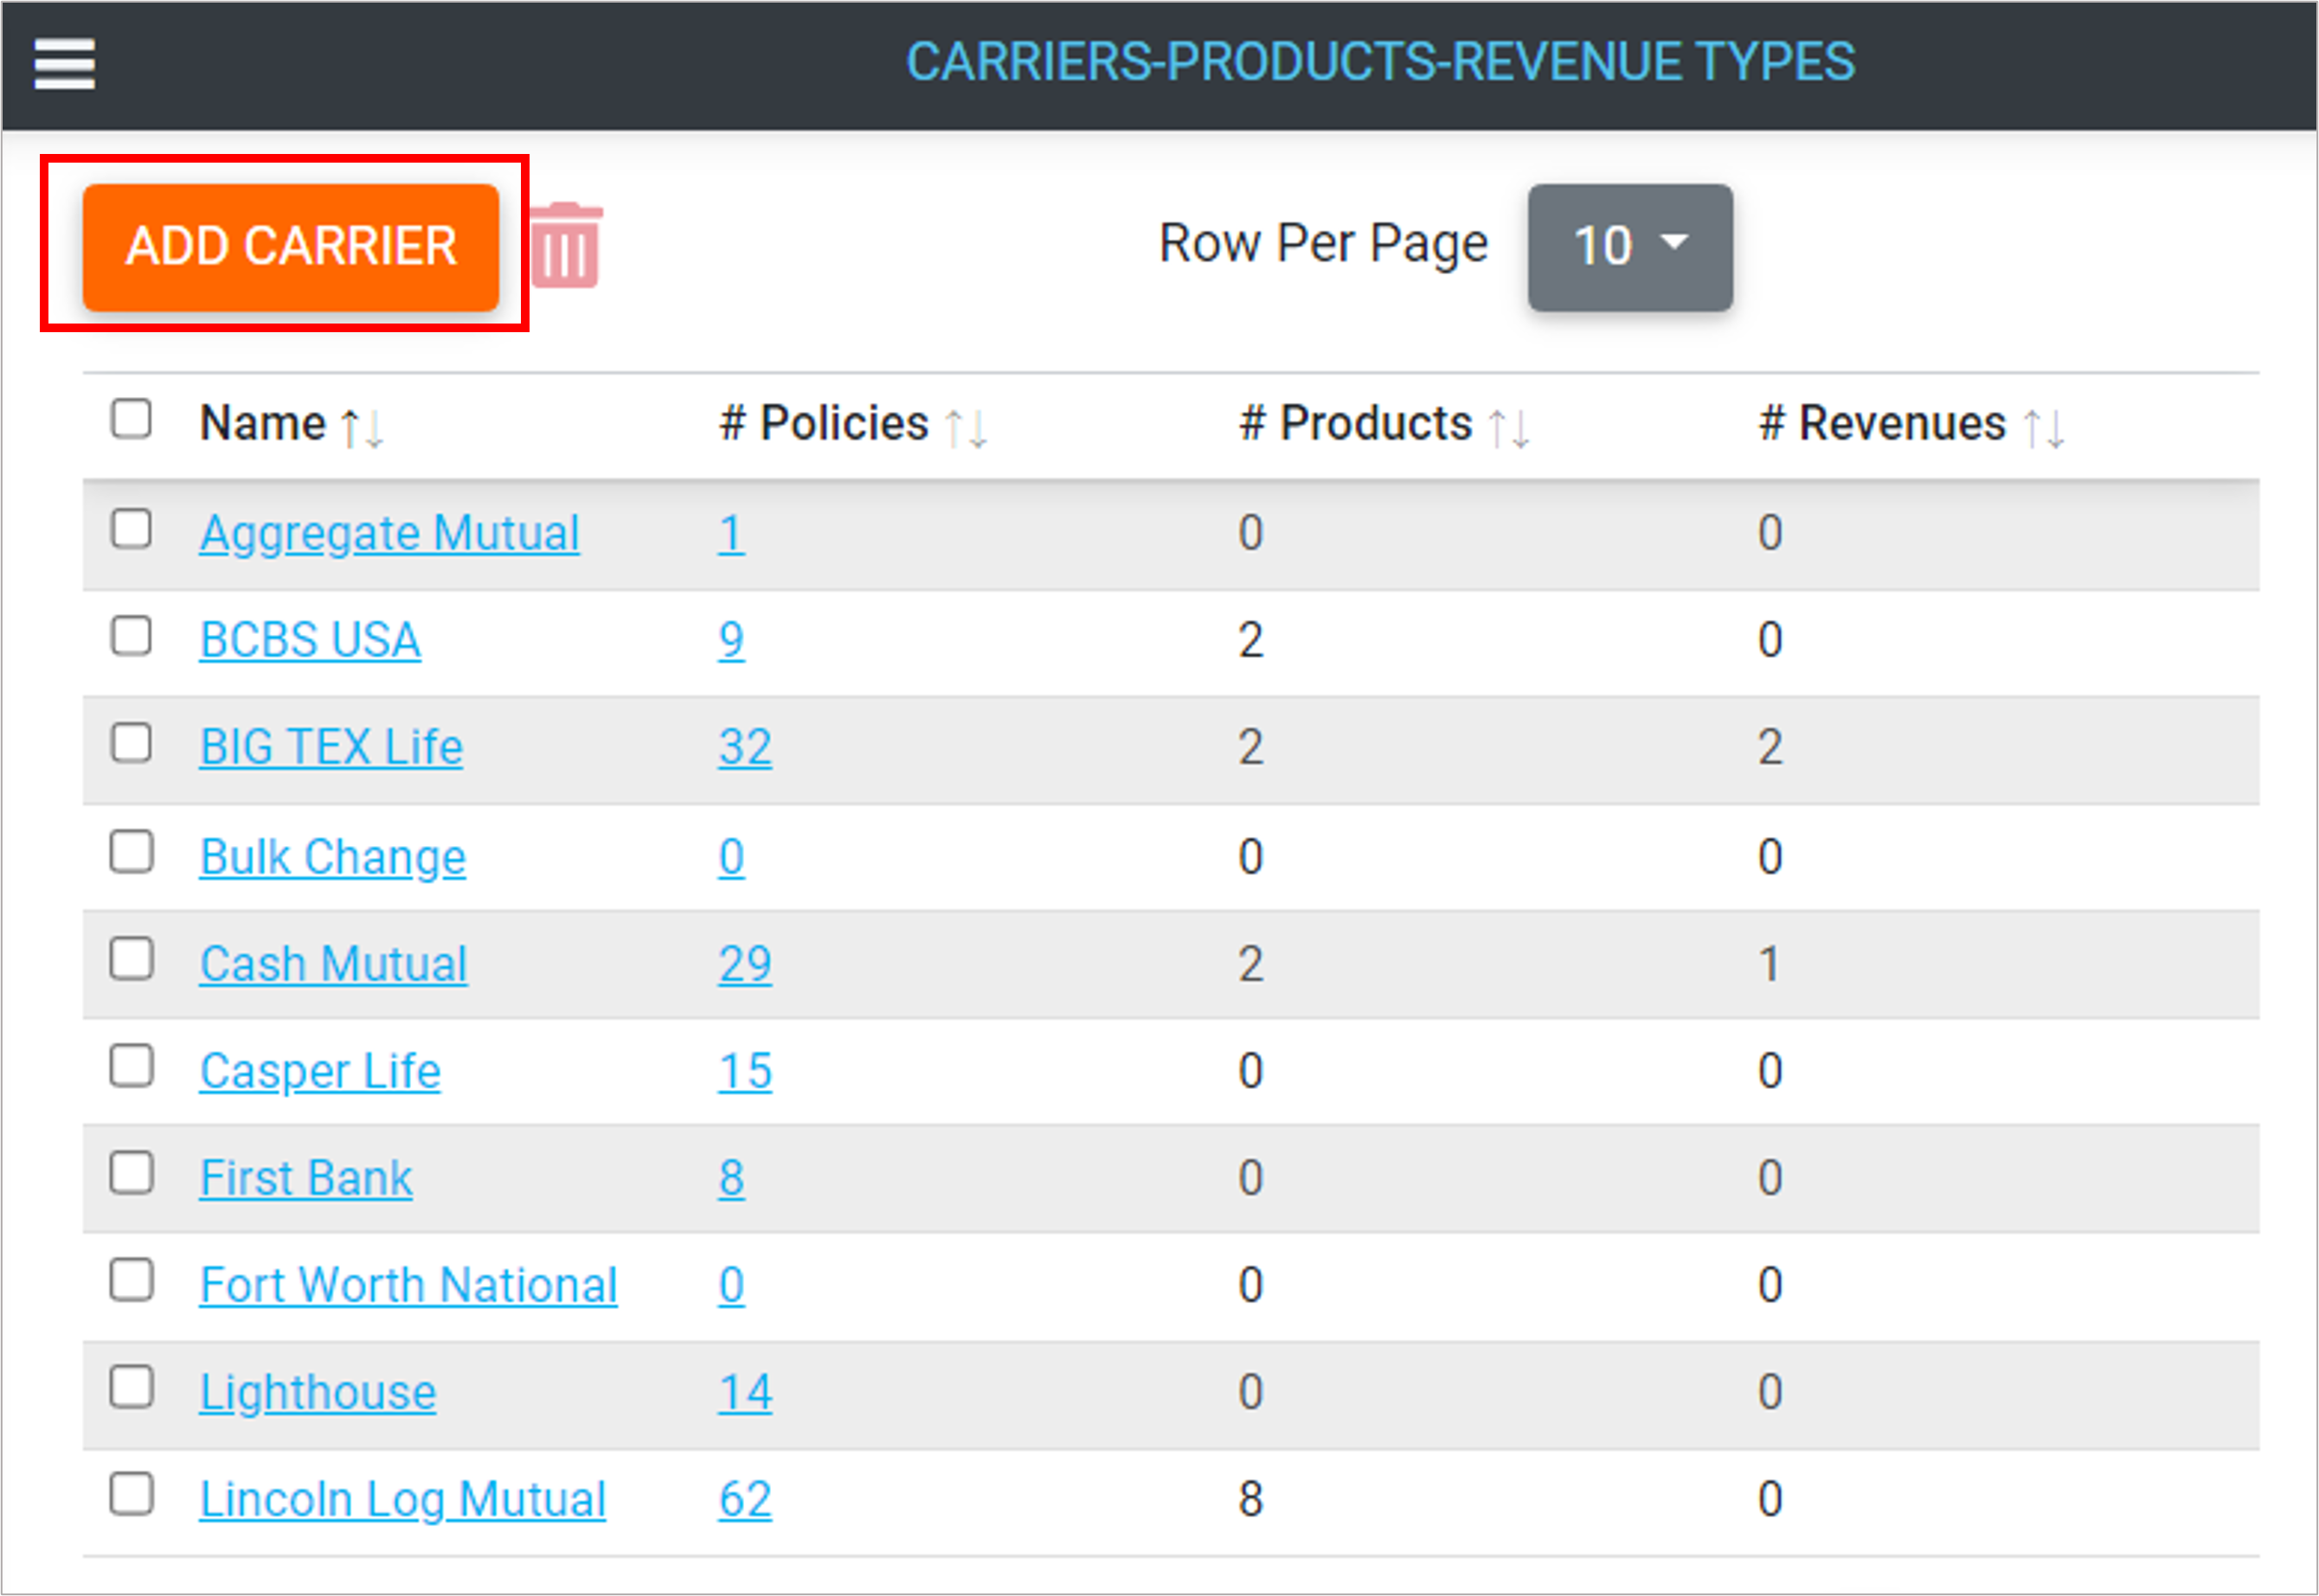Viewport: 2319px width, 1596px height.
Task: Check the Aggregate Mutual row checkbox
Action: [x=131, y=529]
